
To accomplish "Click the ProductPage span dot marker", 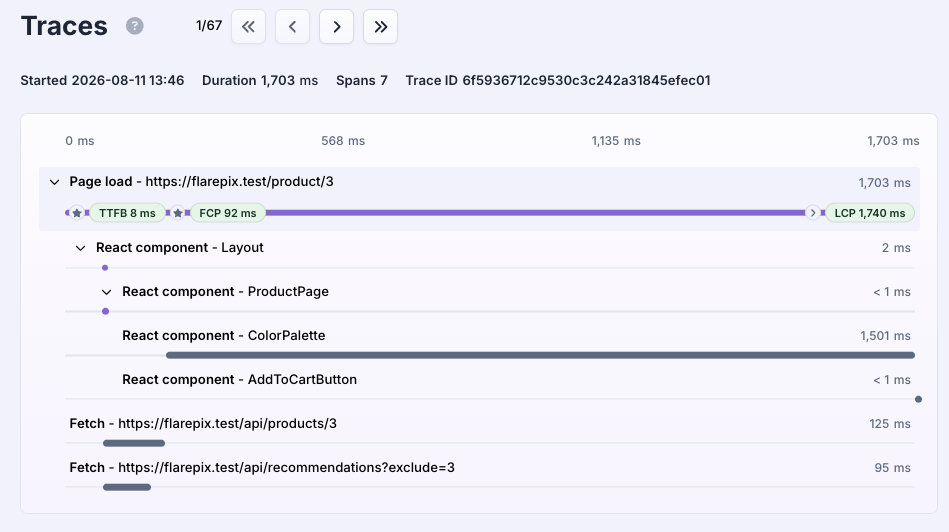I will pyautogui.click(x=105, y=311).
